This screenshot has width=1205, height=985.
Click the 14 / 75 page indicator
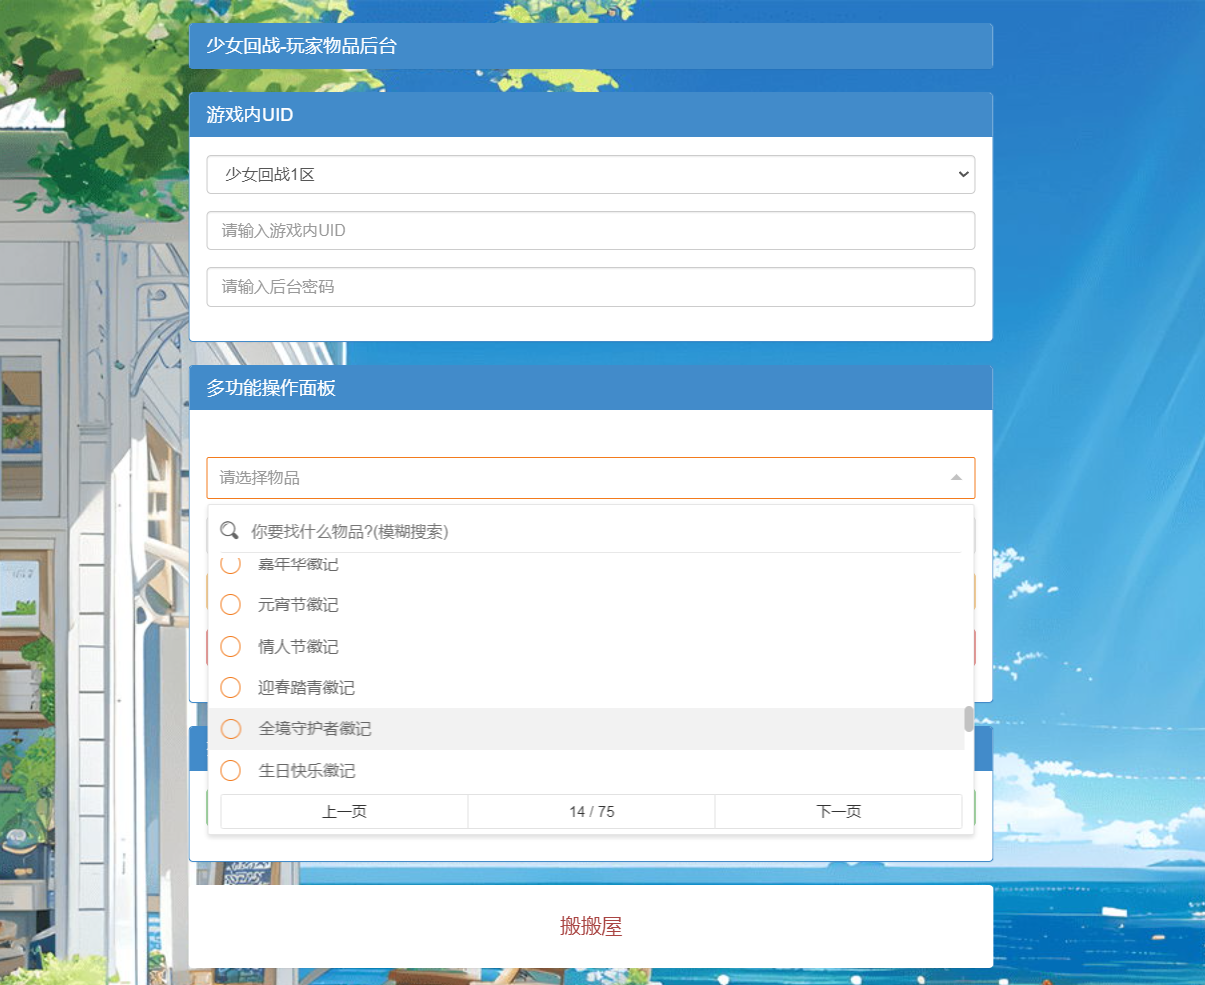pos(591,812)
